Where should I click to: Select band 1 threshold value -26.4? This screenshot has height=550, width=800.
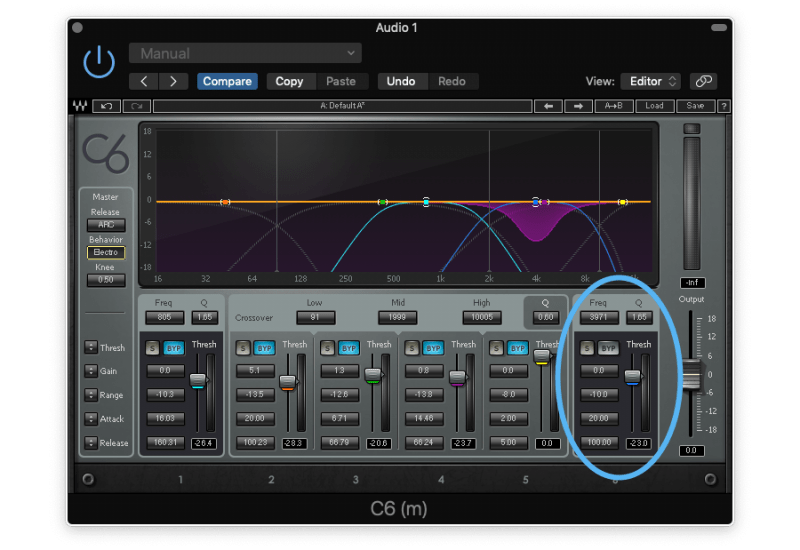204,443
